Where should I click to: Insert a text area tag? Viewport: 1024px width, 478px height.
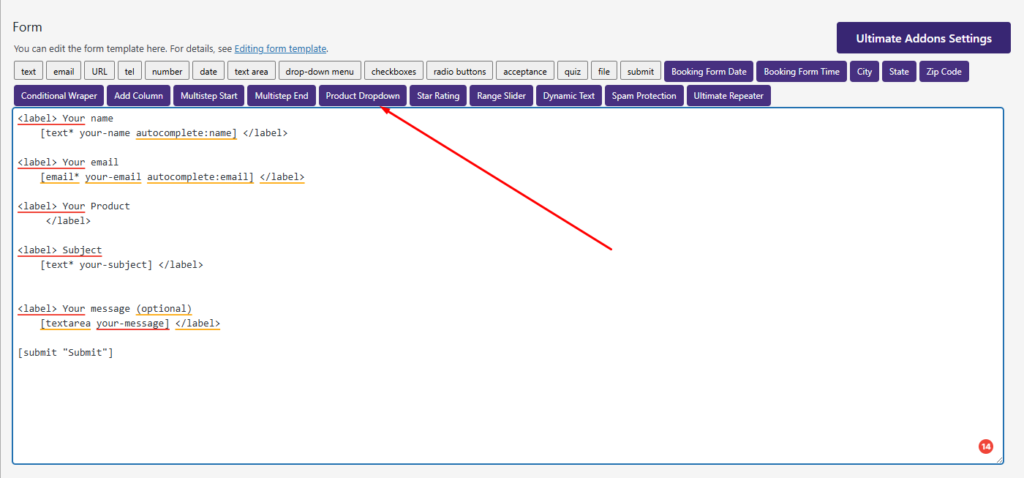251,71
